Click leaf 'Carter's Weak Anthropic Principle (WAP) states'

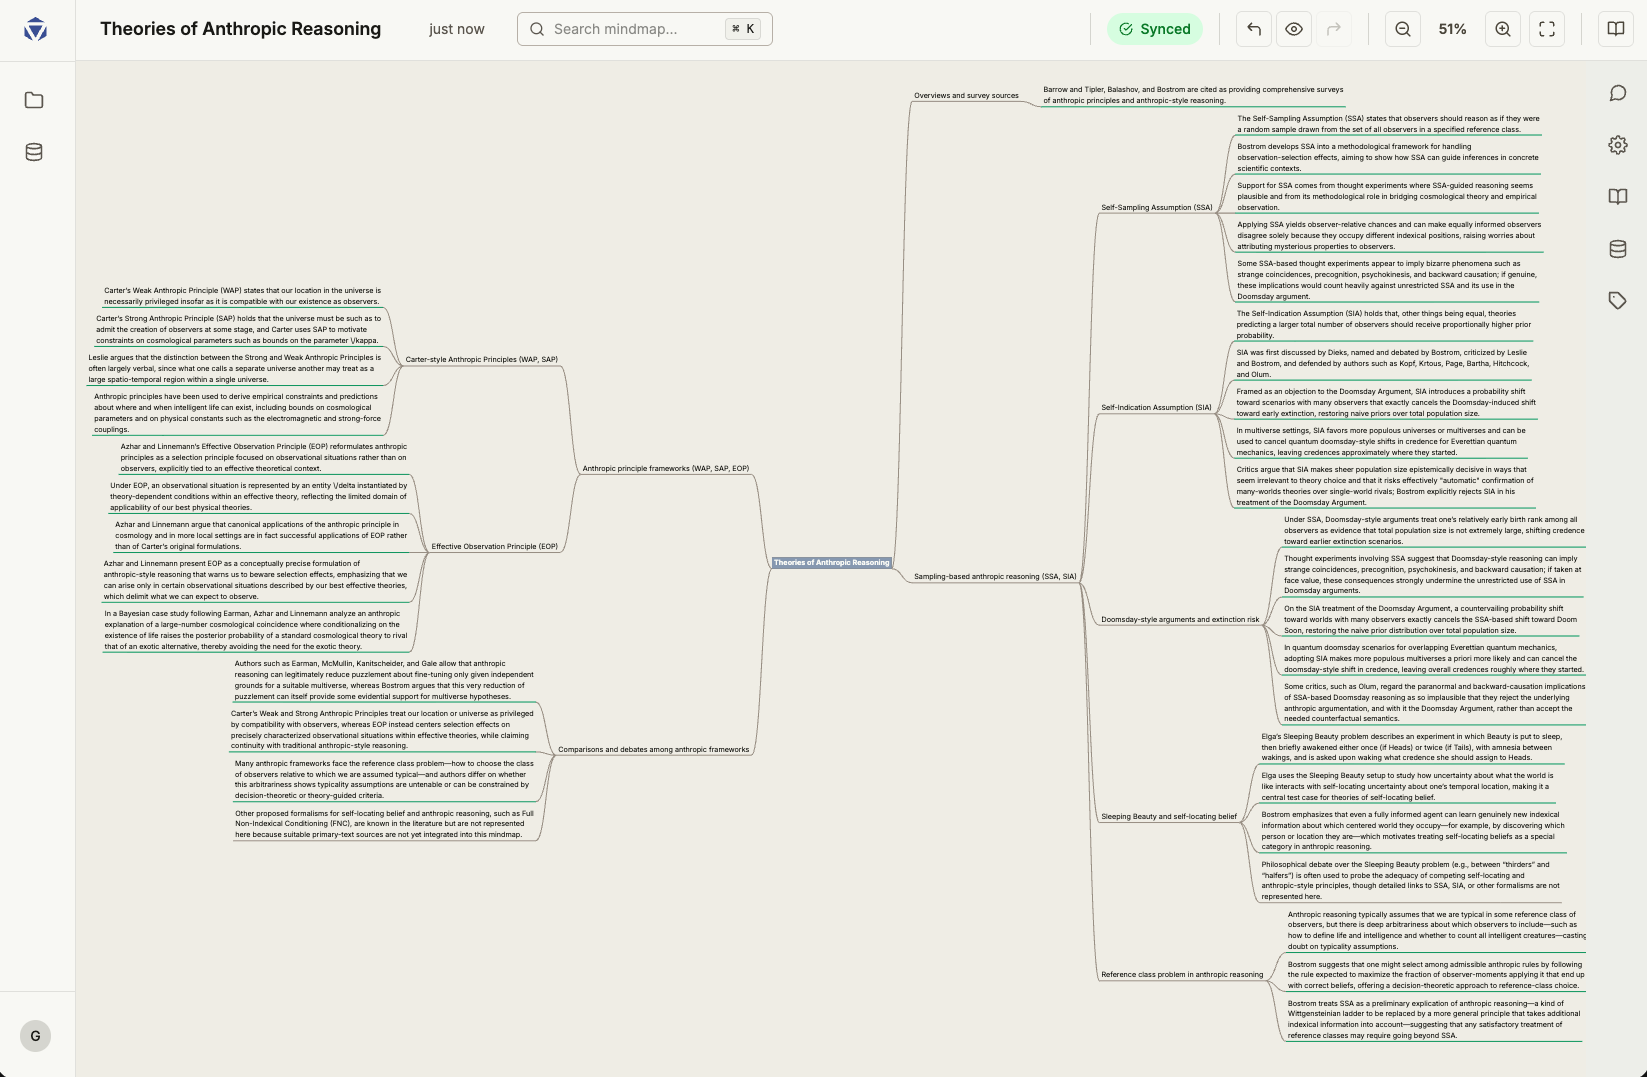[242, 296]
